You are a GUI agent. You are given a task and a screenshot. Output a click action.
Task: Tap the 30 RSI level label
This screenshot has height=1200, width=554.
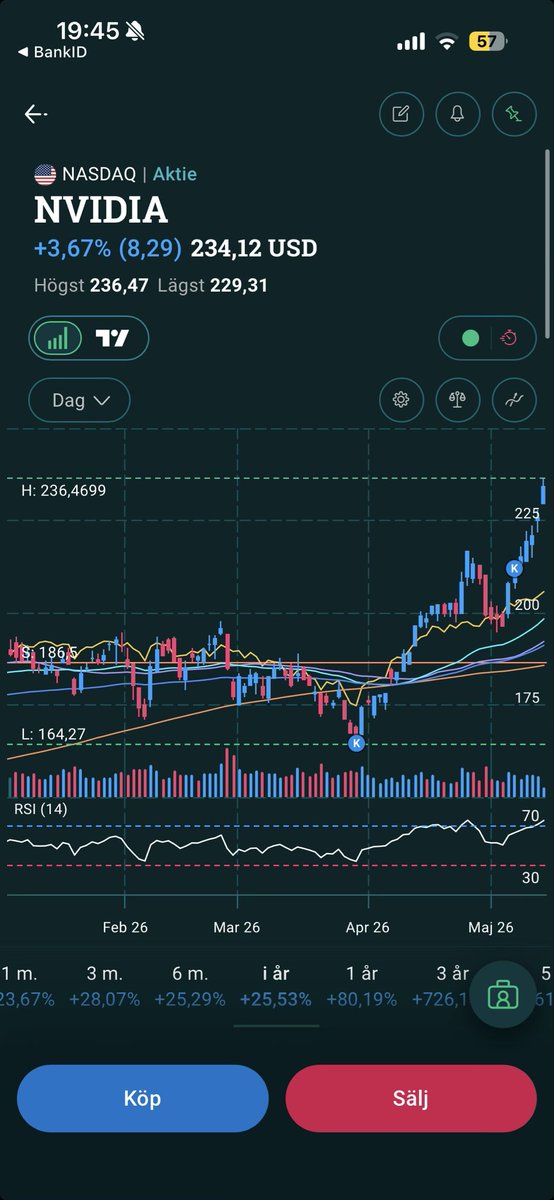(531, 878)
